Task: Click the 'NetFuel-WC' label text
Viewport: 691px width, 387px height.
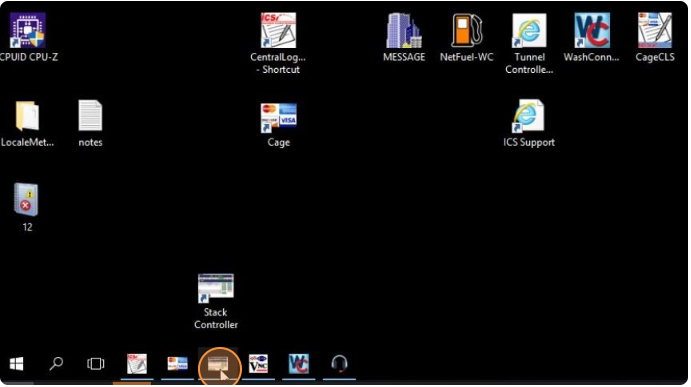Action: pos(466,57)
